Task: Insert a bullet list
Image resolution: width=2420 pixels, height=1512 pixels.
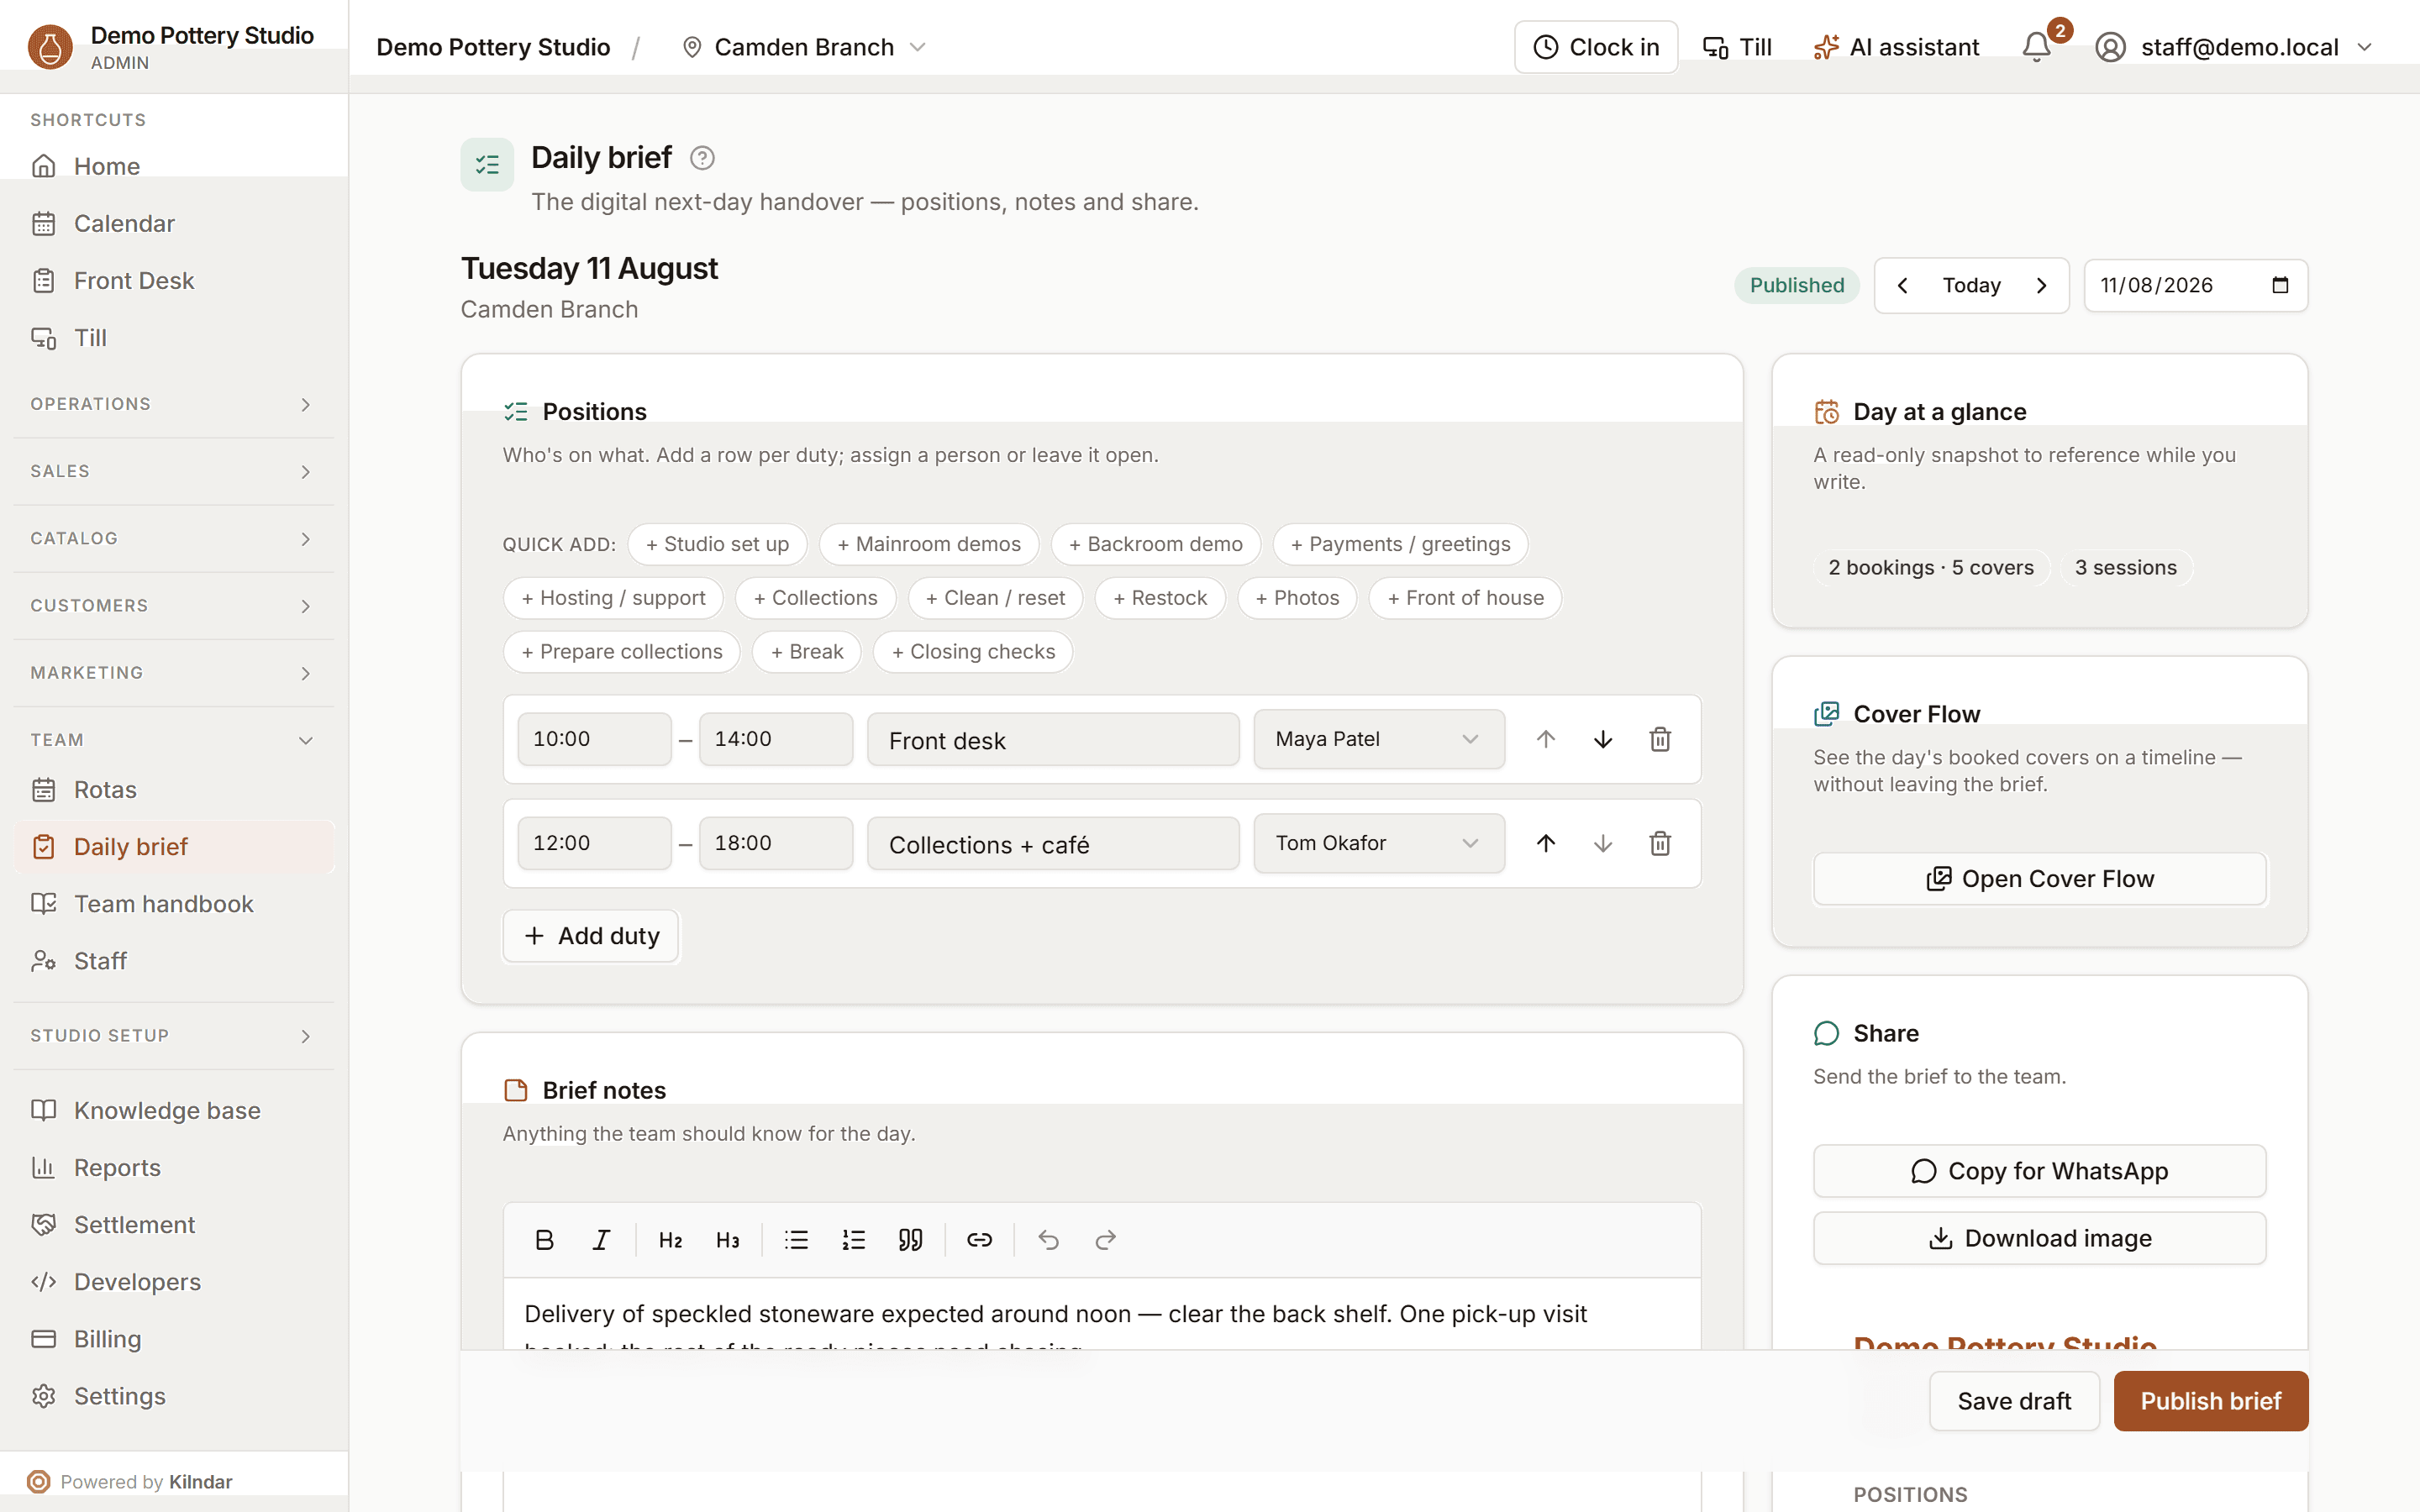Action: point(796,1240)
